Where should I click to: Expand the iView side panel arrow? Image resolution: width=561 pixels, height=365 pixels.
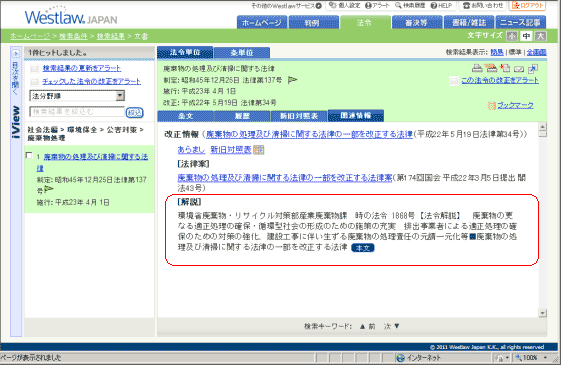(15, 54)
